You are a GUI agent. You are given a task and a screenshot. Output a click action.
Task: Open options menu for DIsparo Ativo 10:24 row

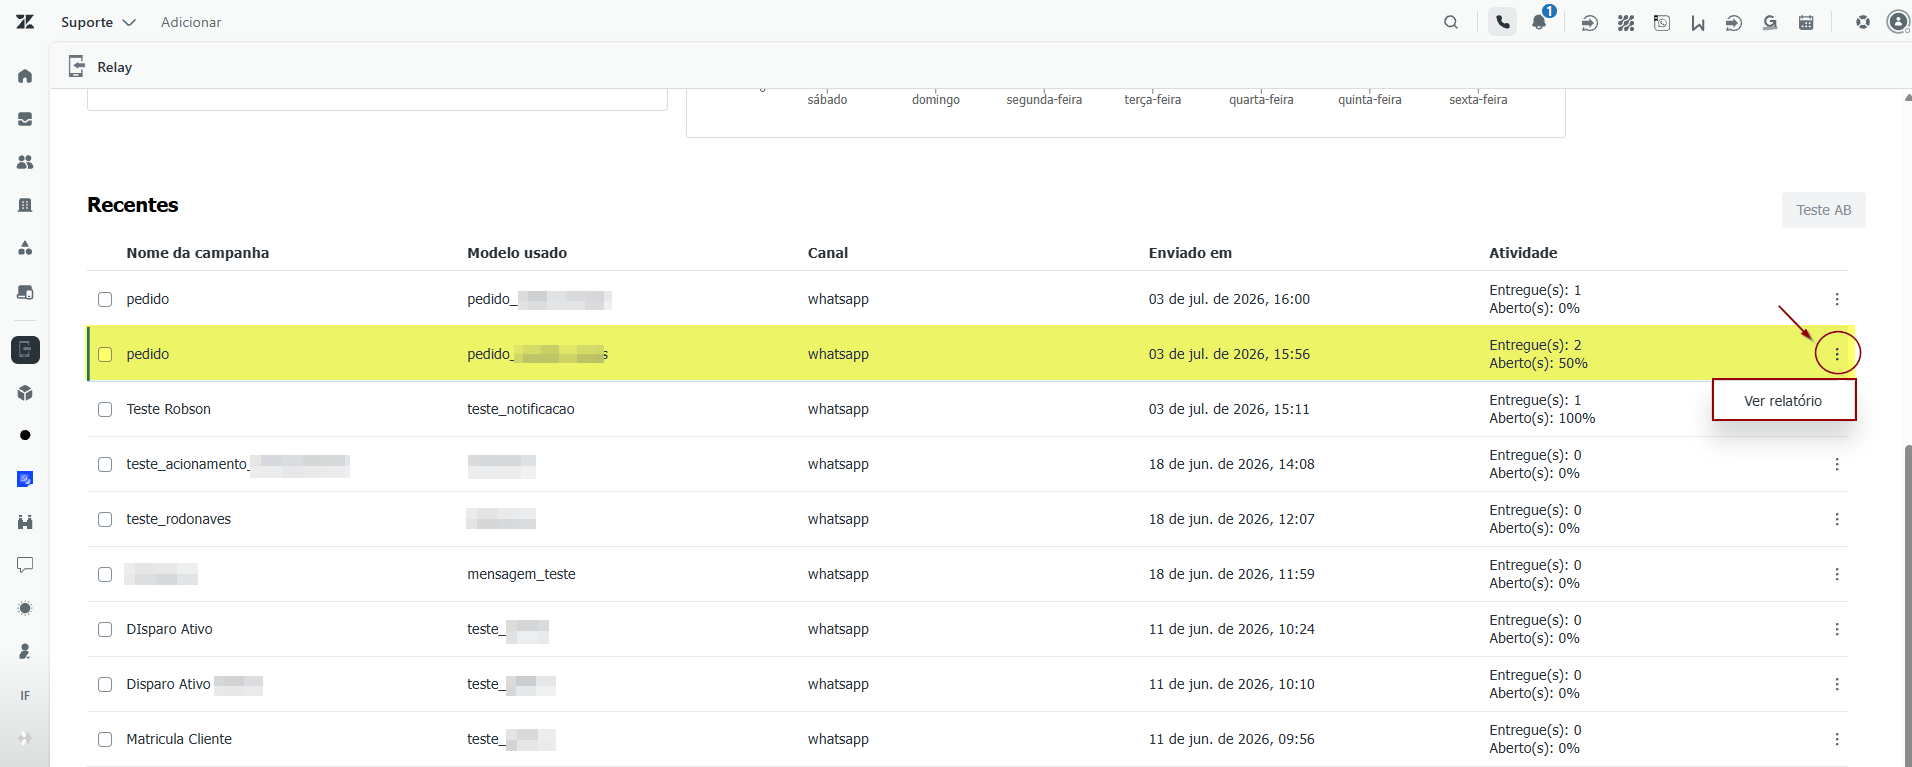click(1837, 629)
